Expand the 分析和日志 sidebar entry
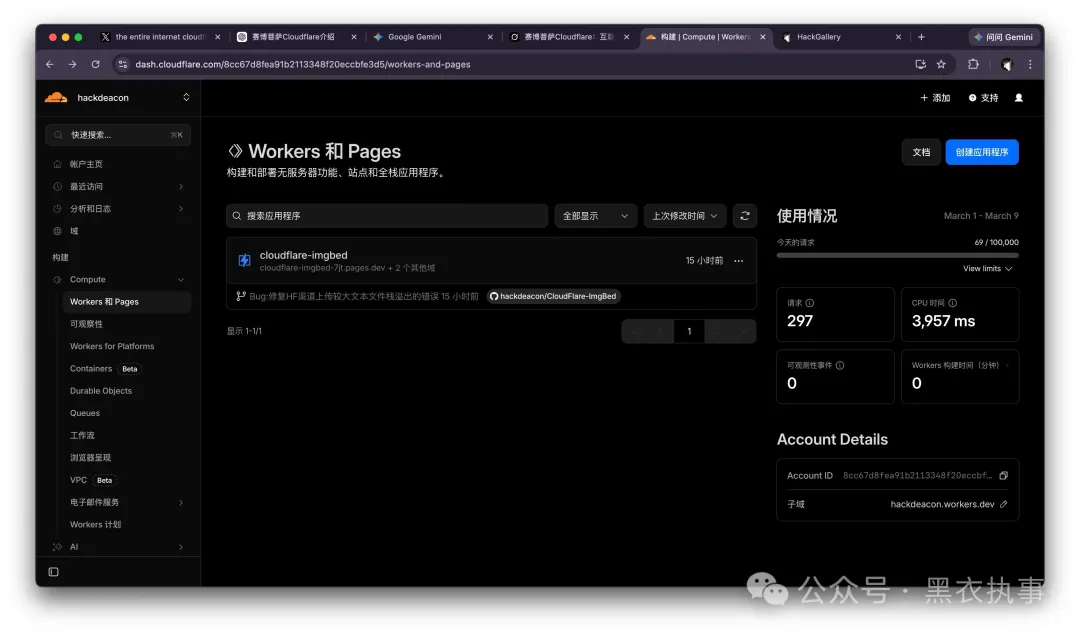Screen dimensions: 1080x634 click(x=181, y=209)
